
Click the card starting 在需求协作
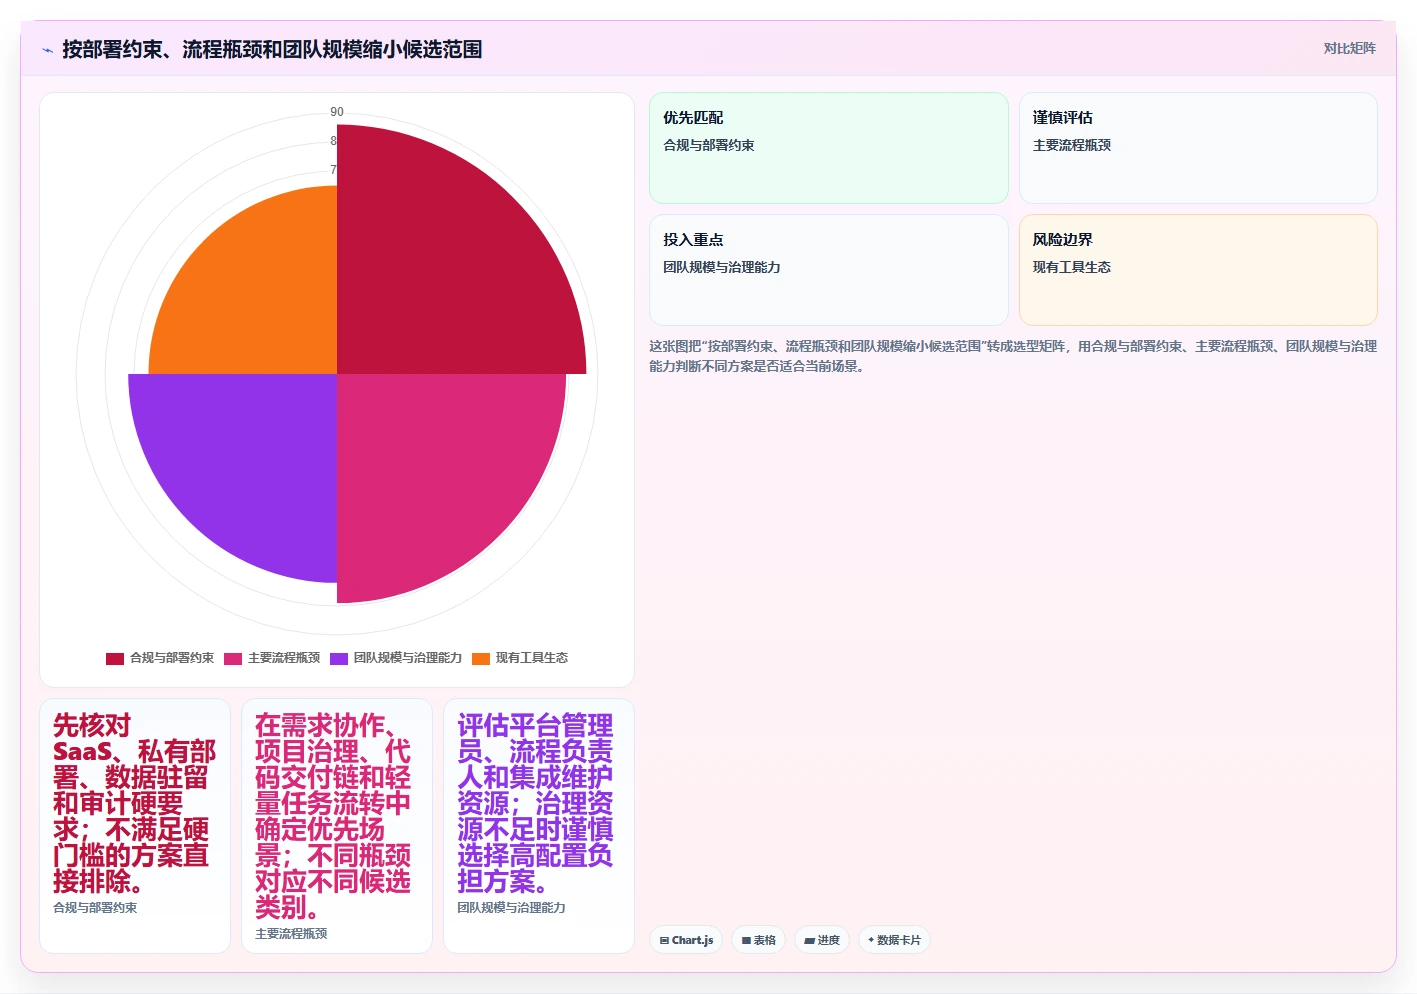[x=337, y=826]
